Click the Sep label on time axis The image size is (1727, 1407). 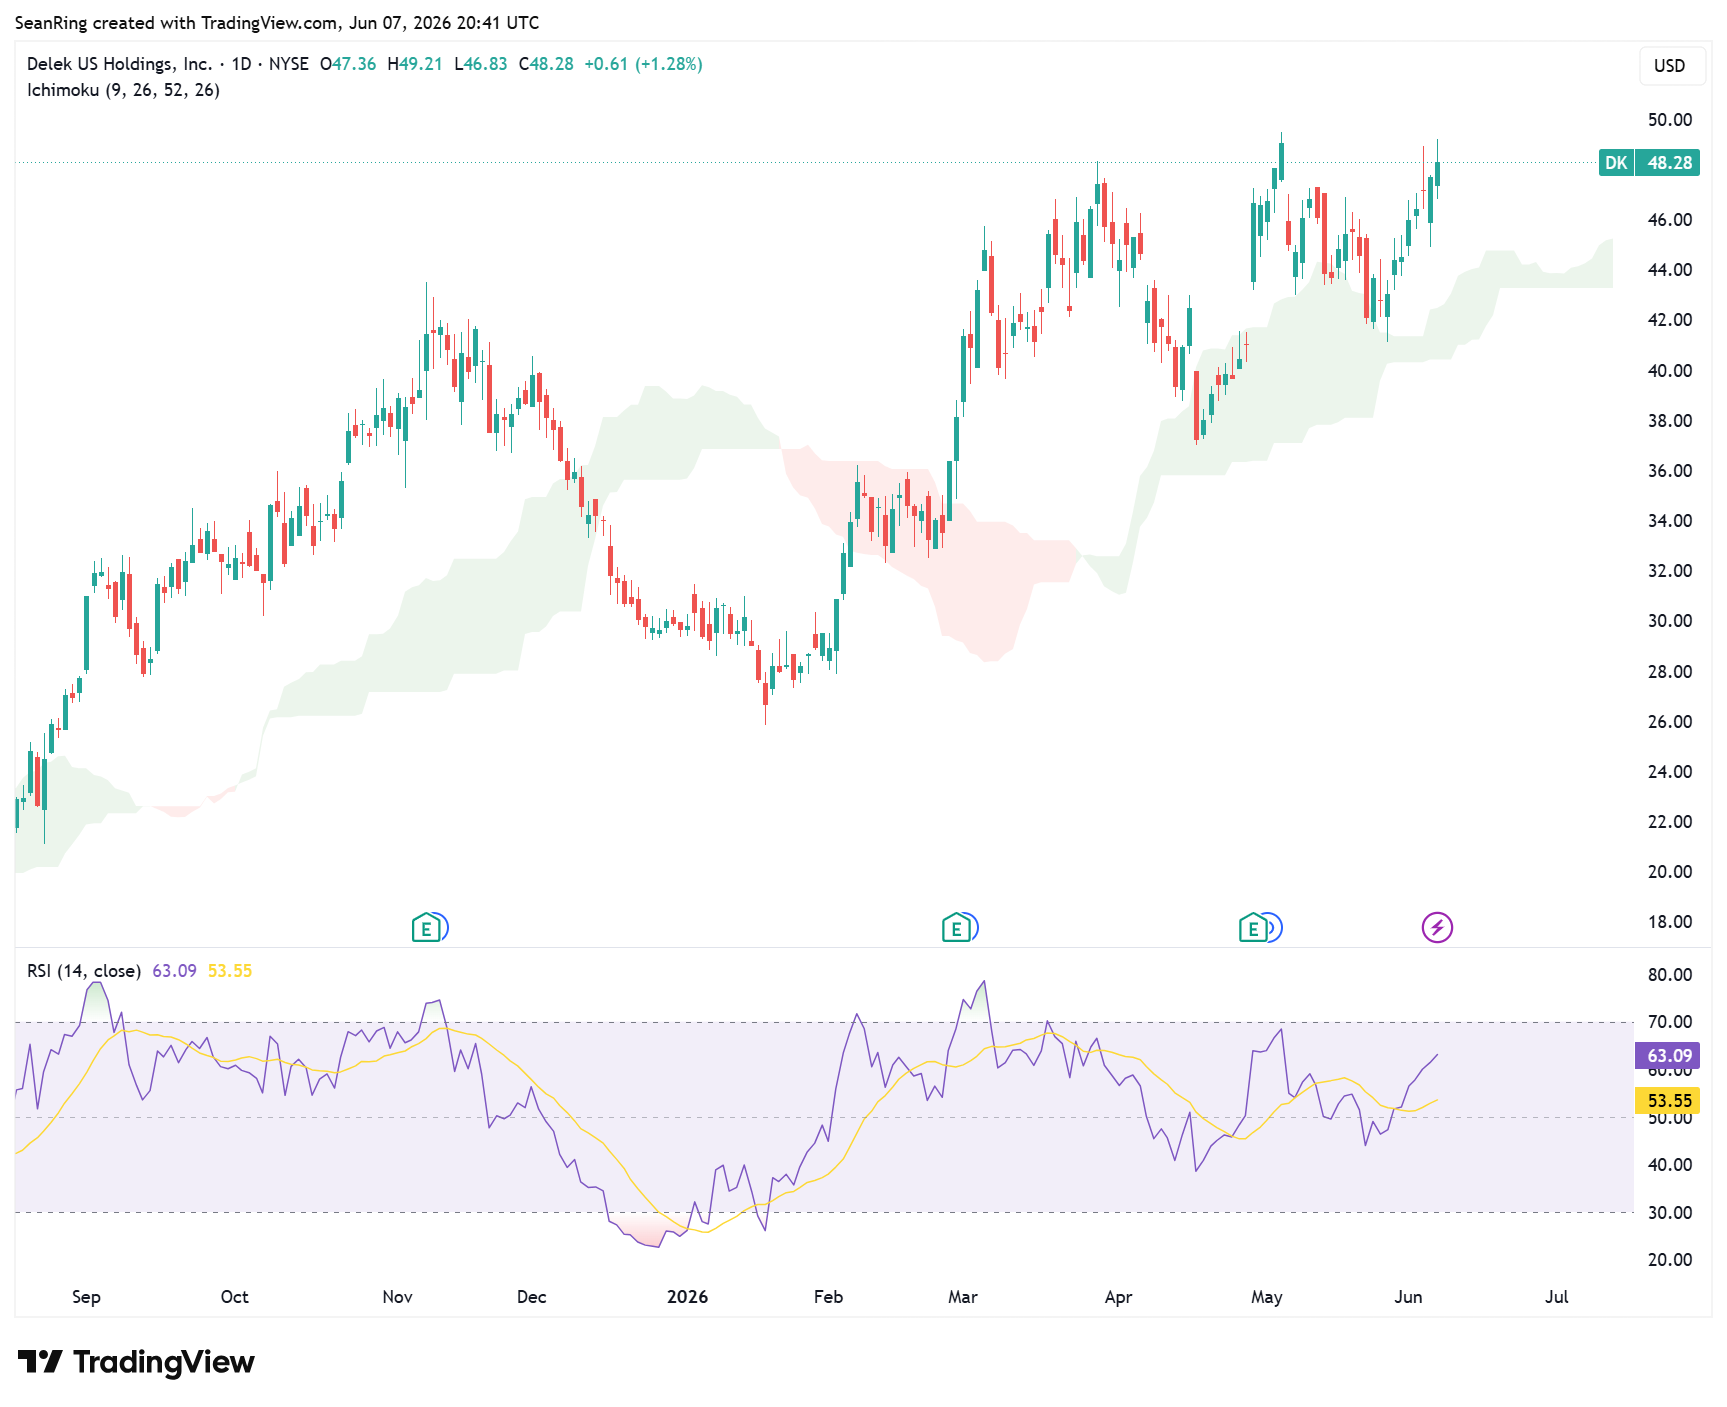86,1297
